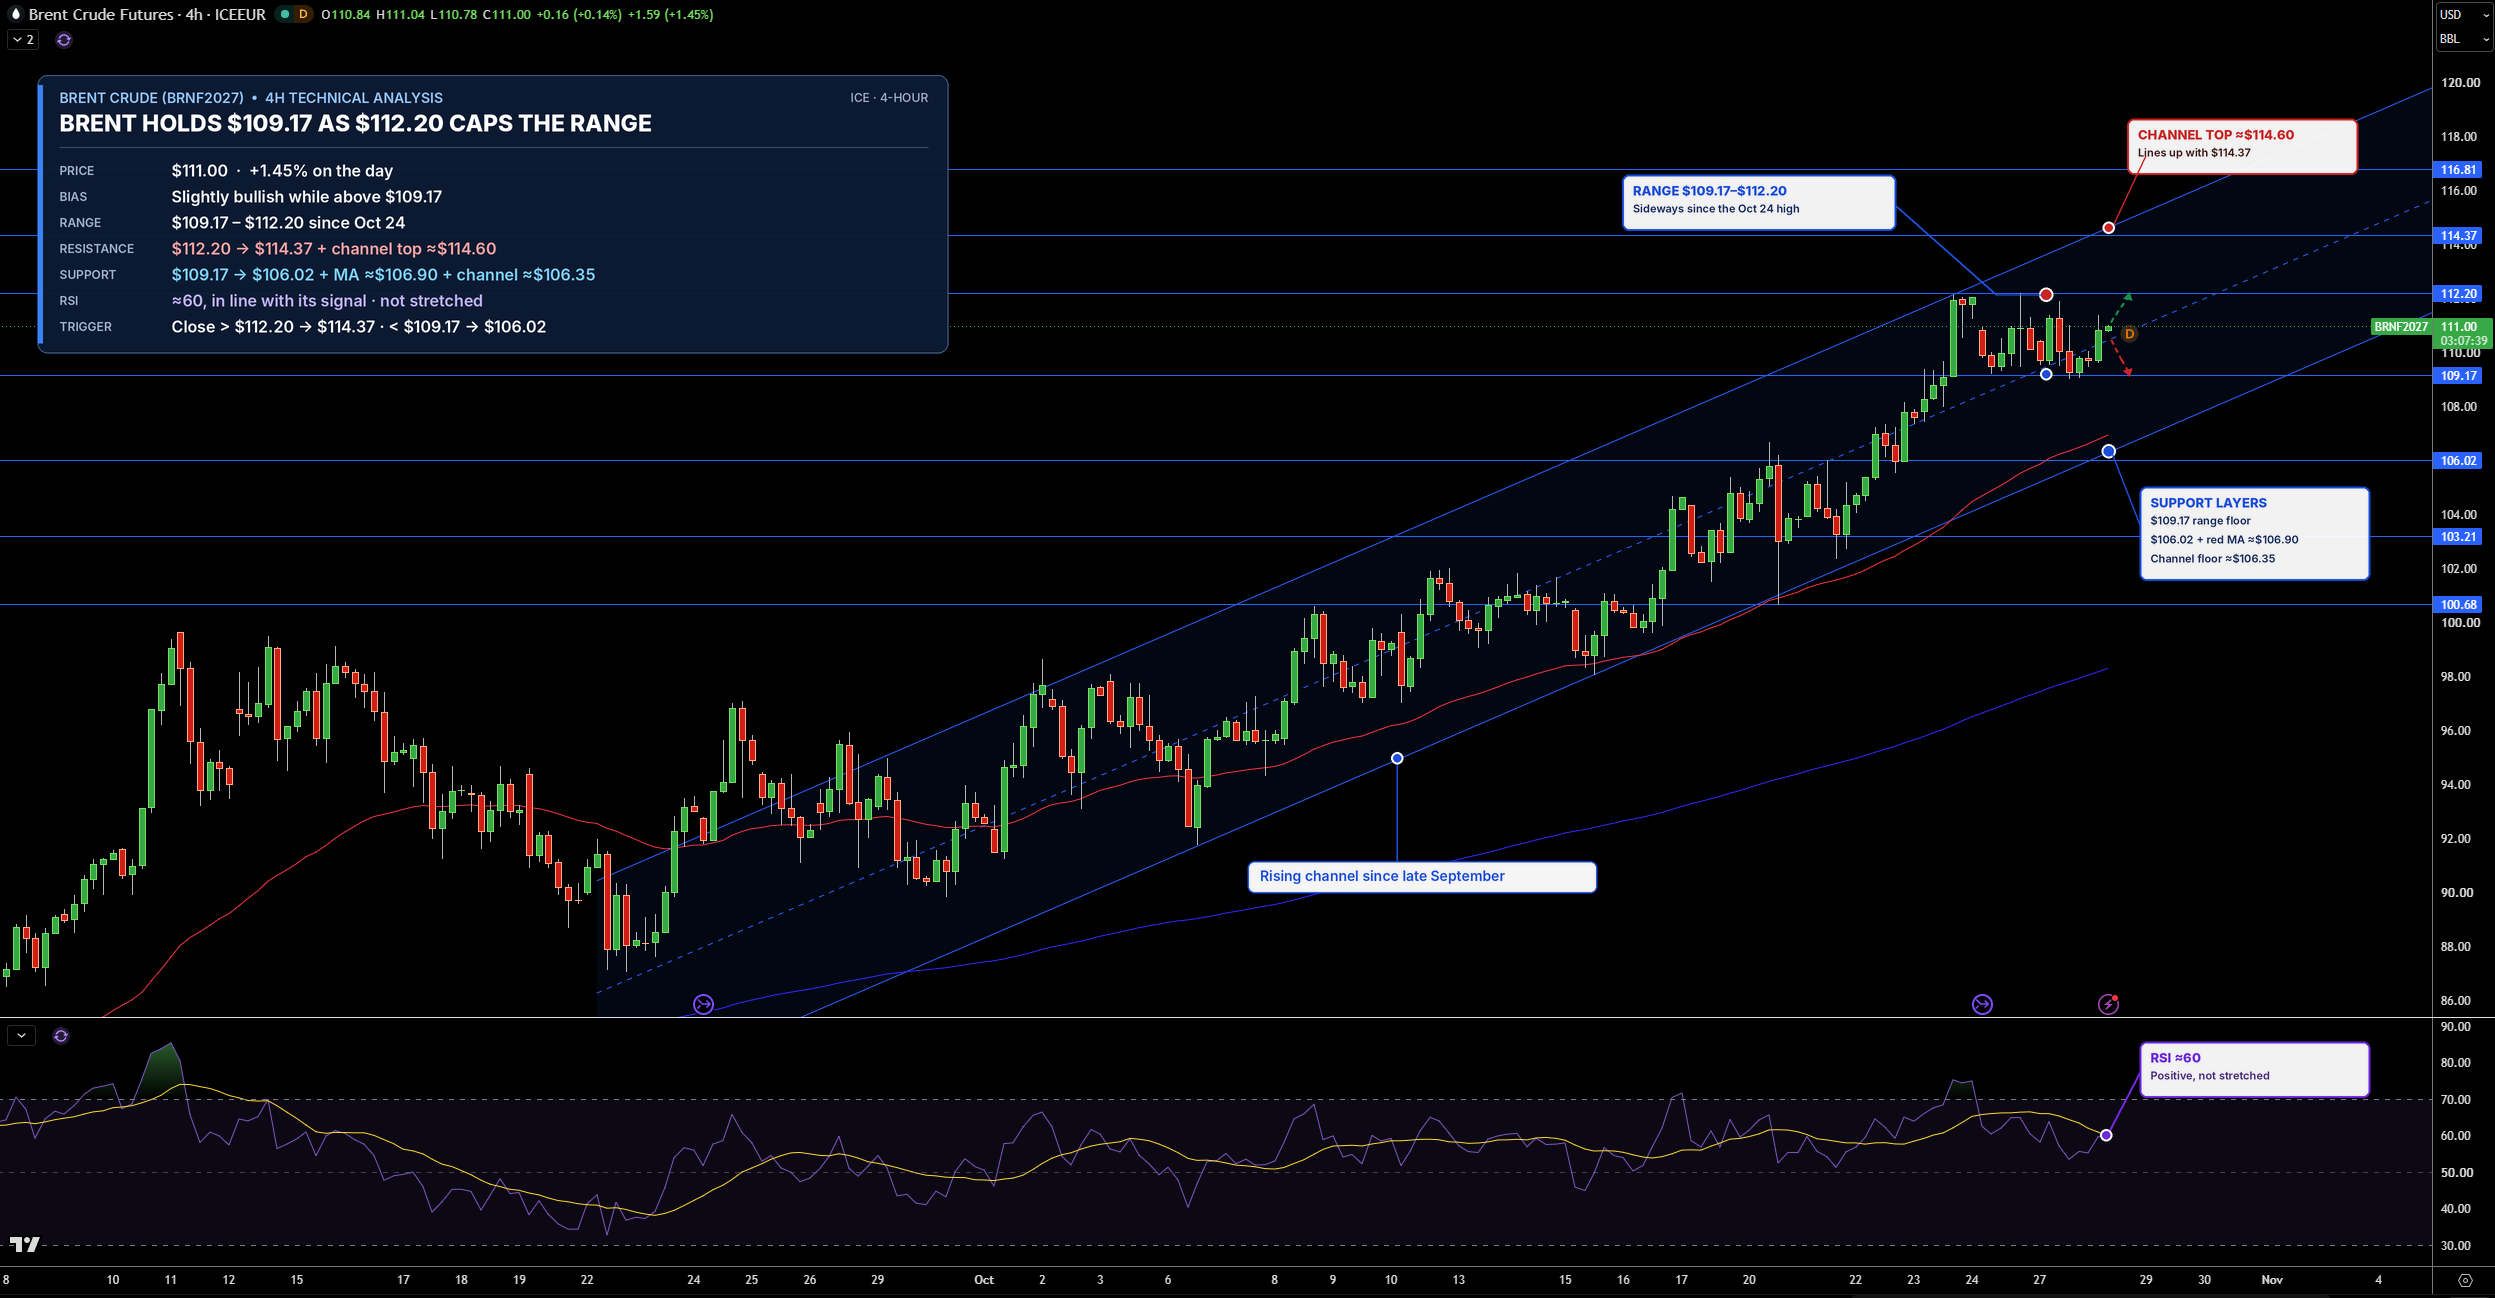Select the RSI ≈60 callout box

(2254, 1069)
